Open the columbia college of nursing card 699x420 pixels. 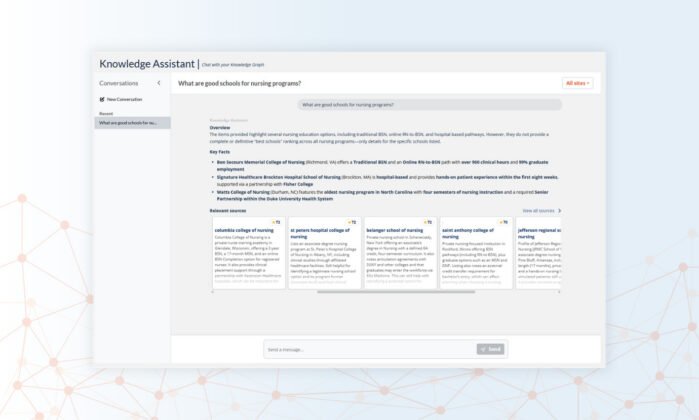pyautogui.click(x=249, y=253)
